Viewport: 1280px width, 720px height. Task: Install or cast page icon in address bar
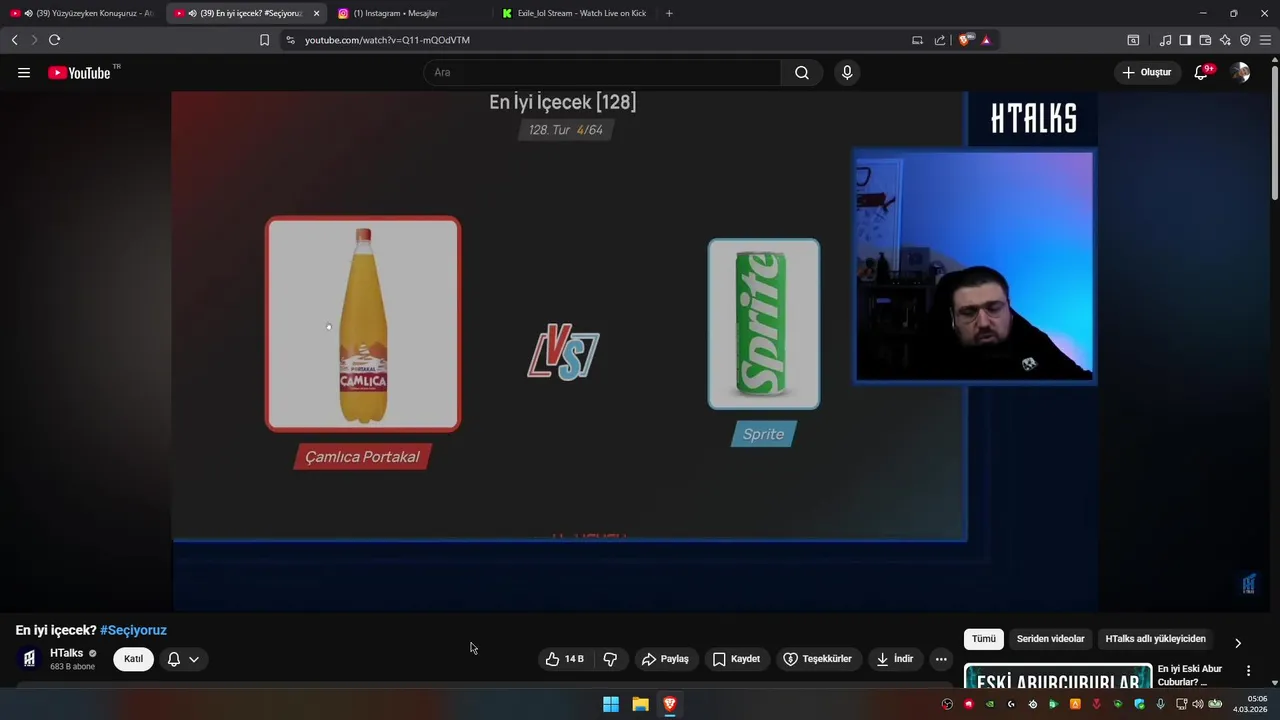(x=917, y=40)
